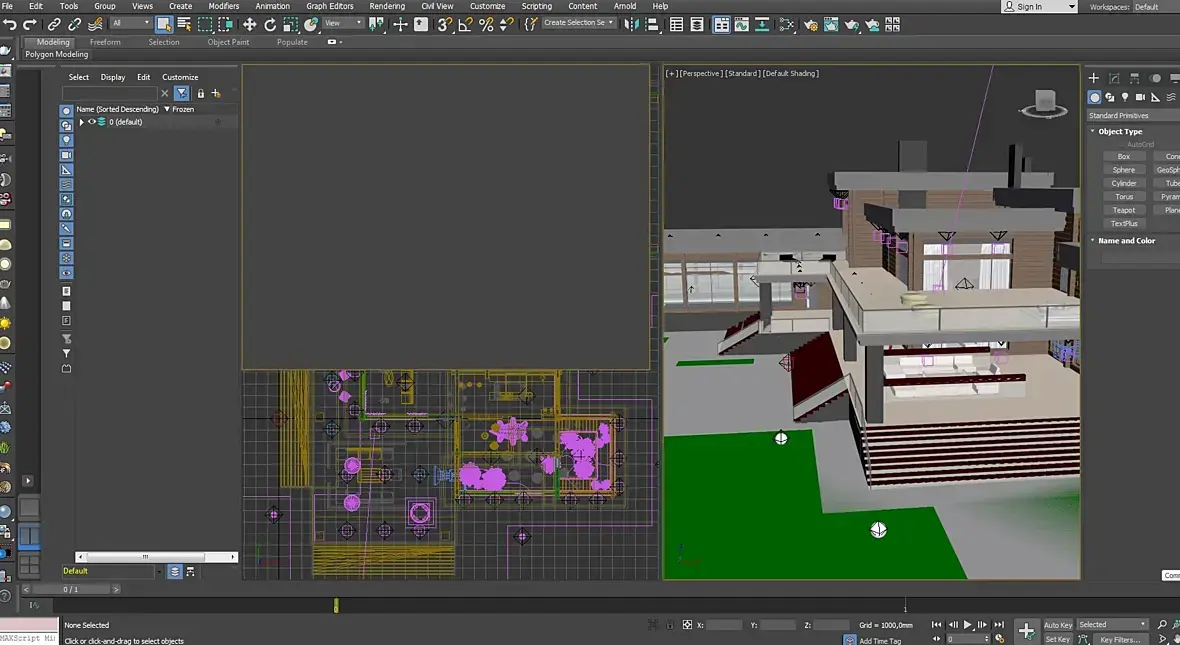Open the selection filter All dropdown
The image size is (1180, 645).
pos(131,23)
